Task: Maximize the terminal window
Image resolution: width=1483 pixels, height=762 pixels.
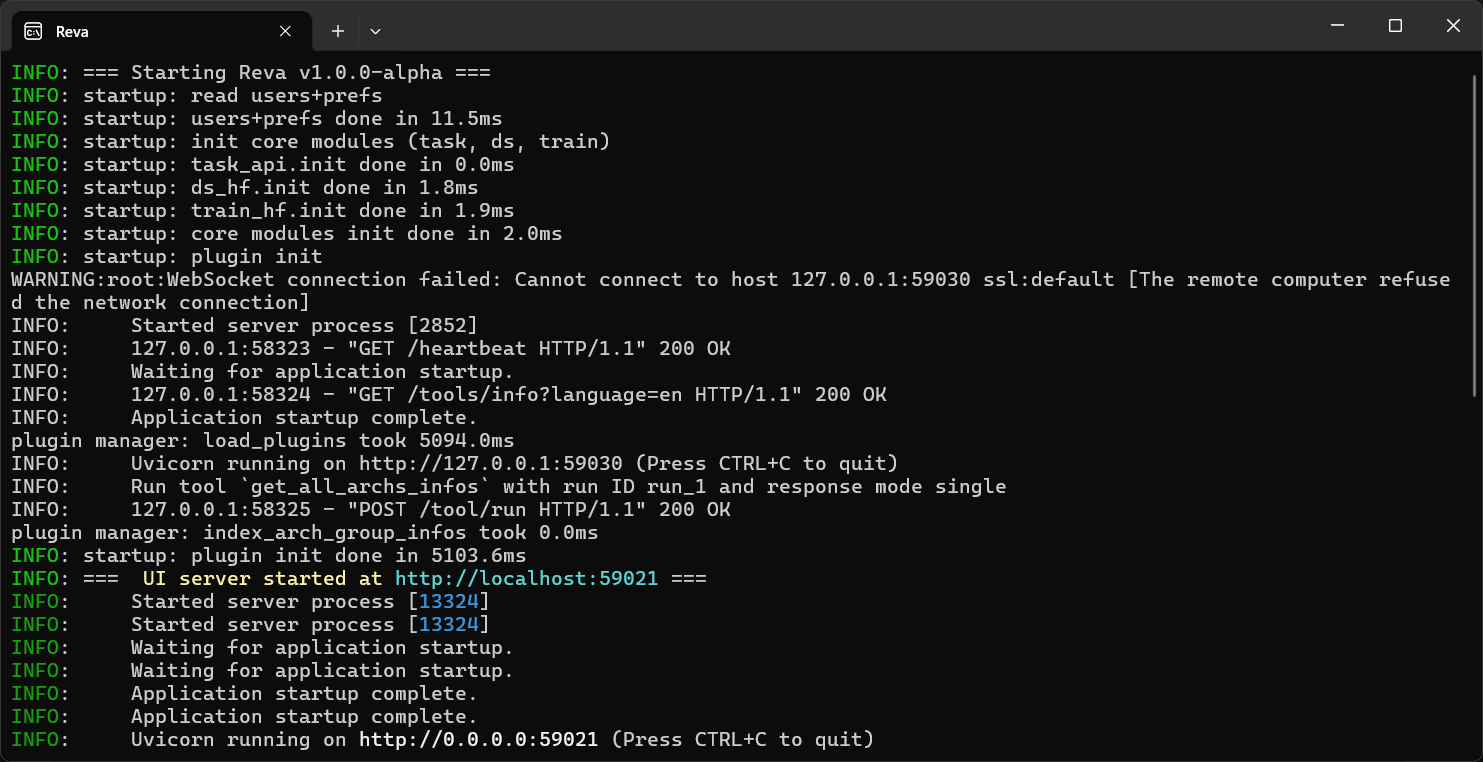Action: tap(1395, 26)
